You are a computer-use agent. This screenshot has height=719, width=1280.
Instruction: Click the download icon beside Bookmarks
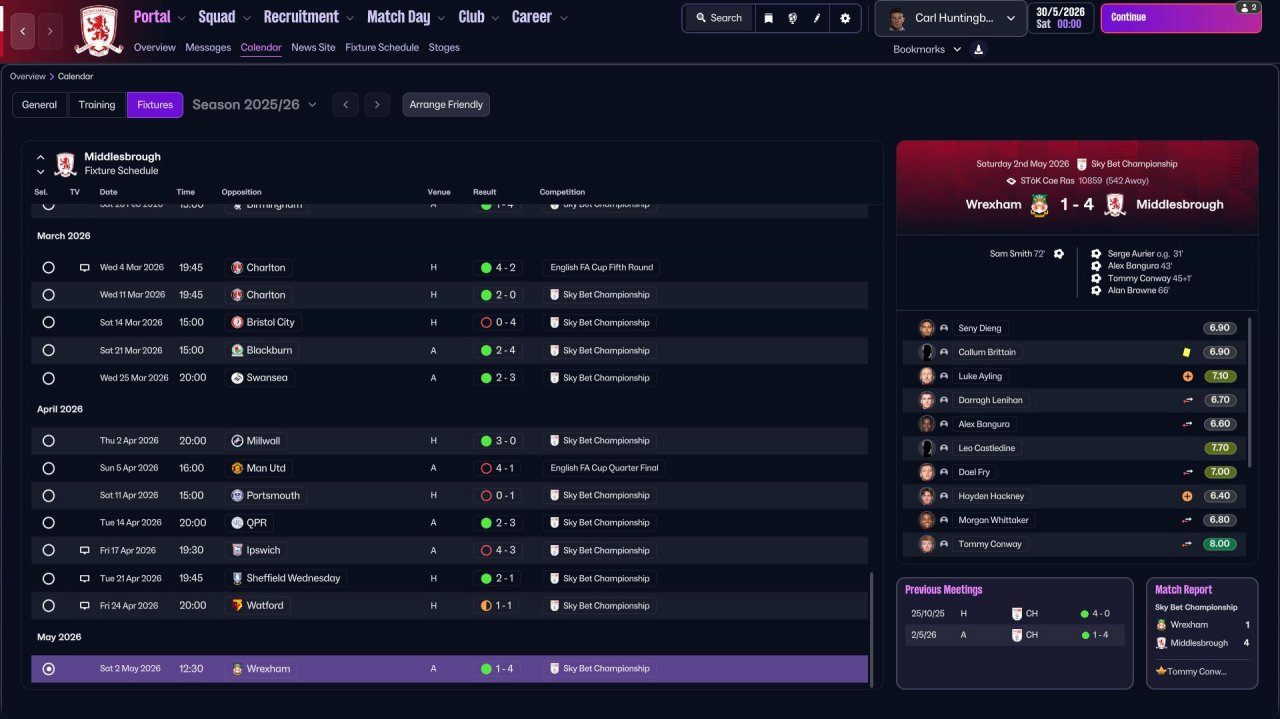[978, 49]
